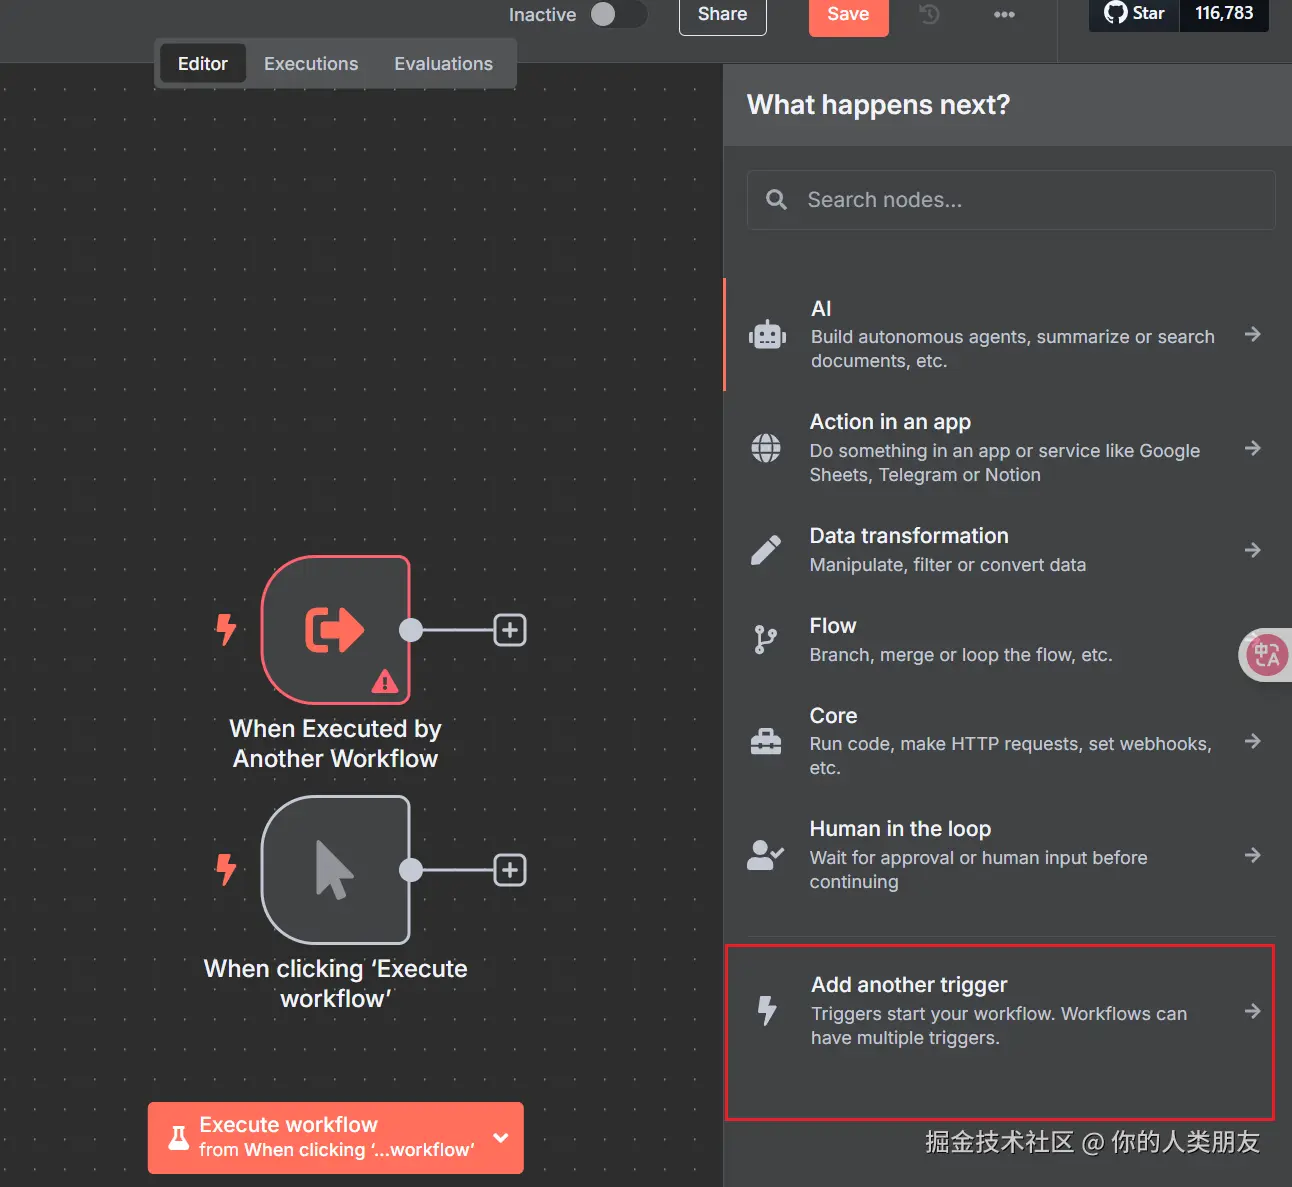
Task: Switch to the Evaluations tab
Action: (443, 64)
